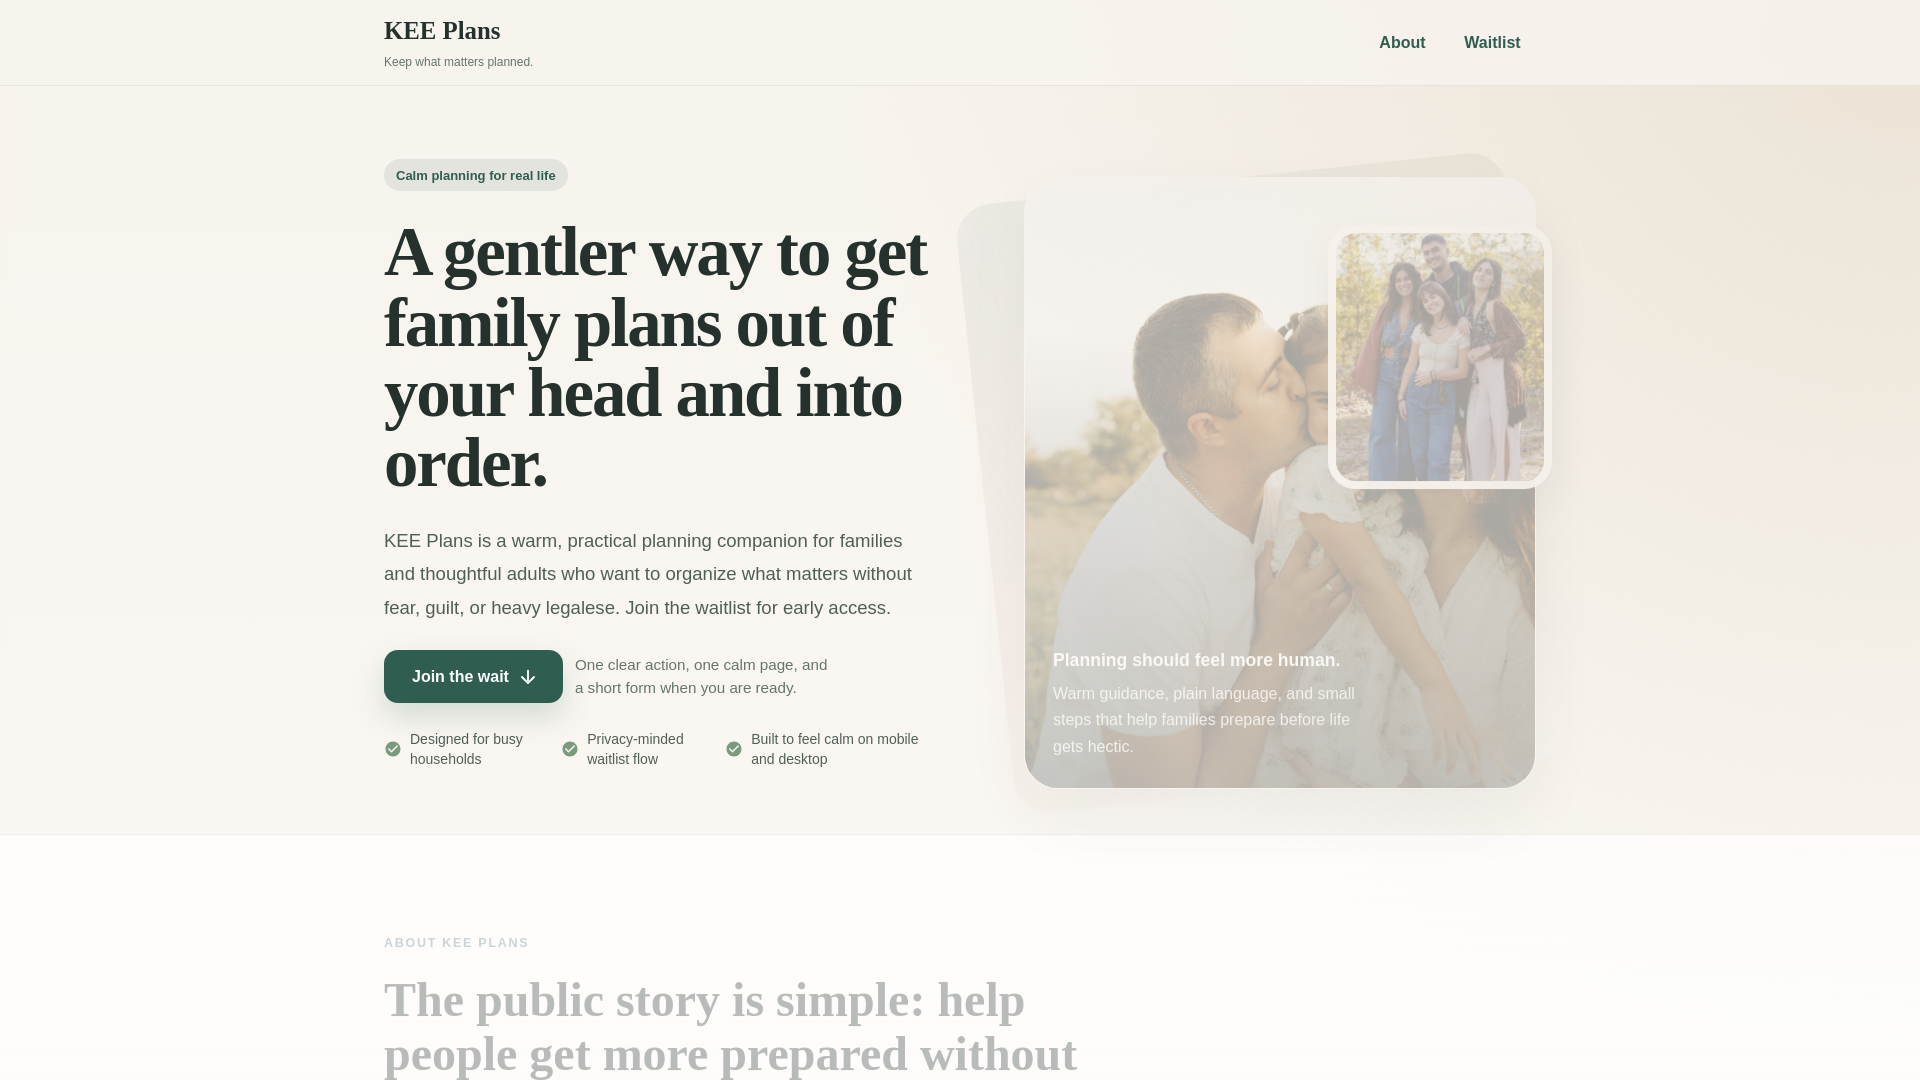Go to the Waitlist nav link
The width and height of the screenshot is (1920, 1080).
1492,43
